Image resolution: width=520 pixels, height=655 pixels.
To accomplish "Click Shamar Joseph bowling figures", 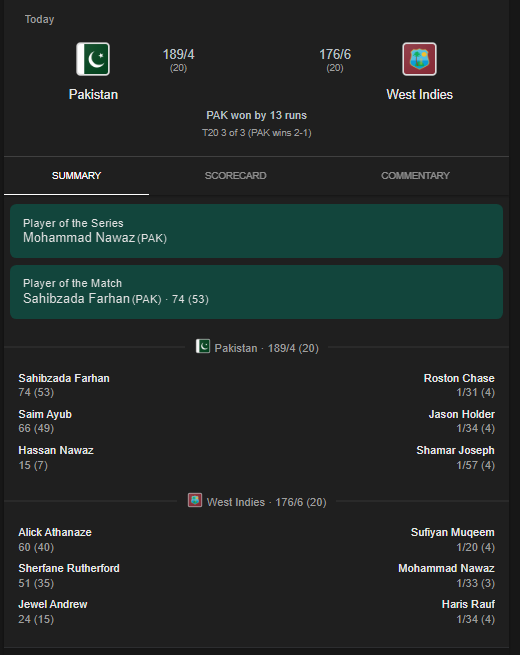I will pyautogui.click(x=475, y=465).
